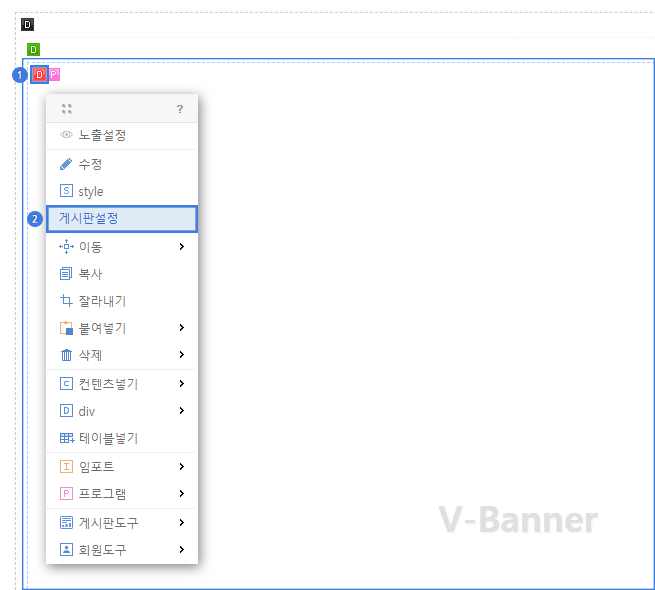Expand the 이동 submenu arrow

point(181,247)
